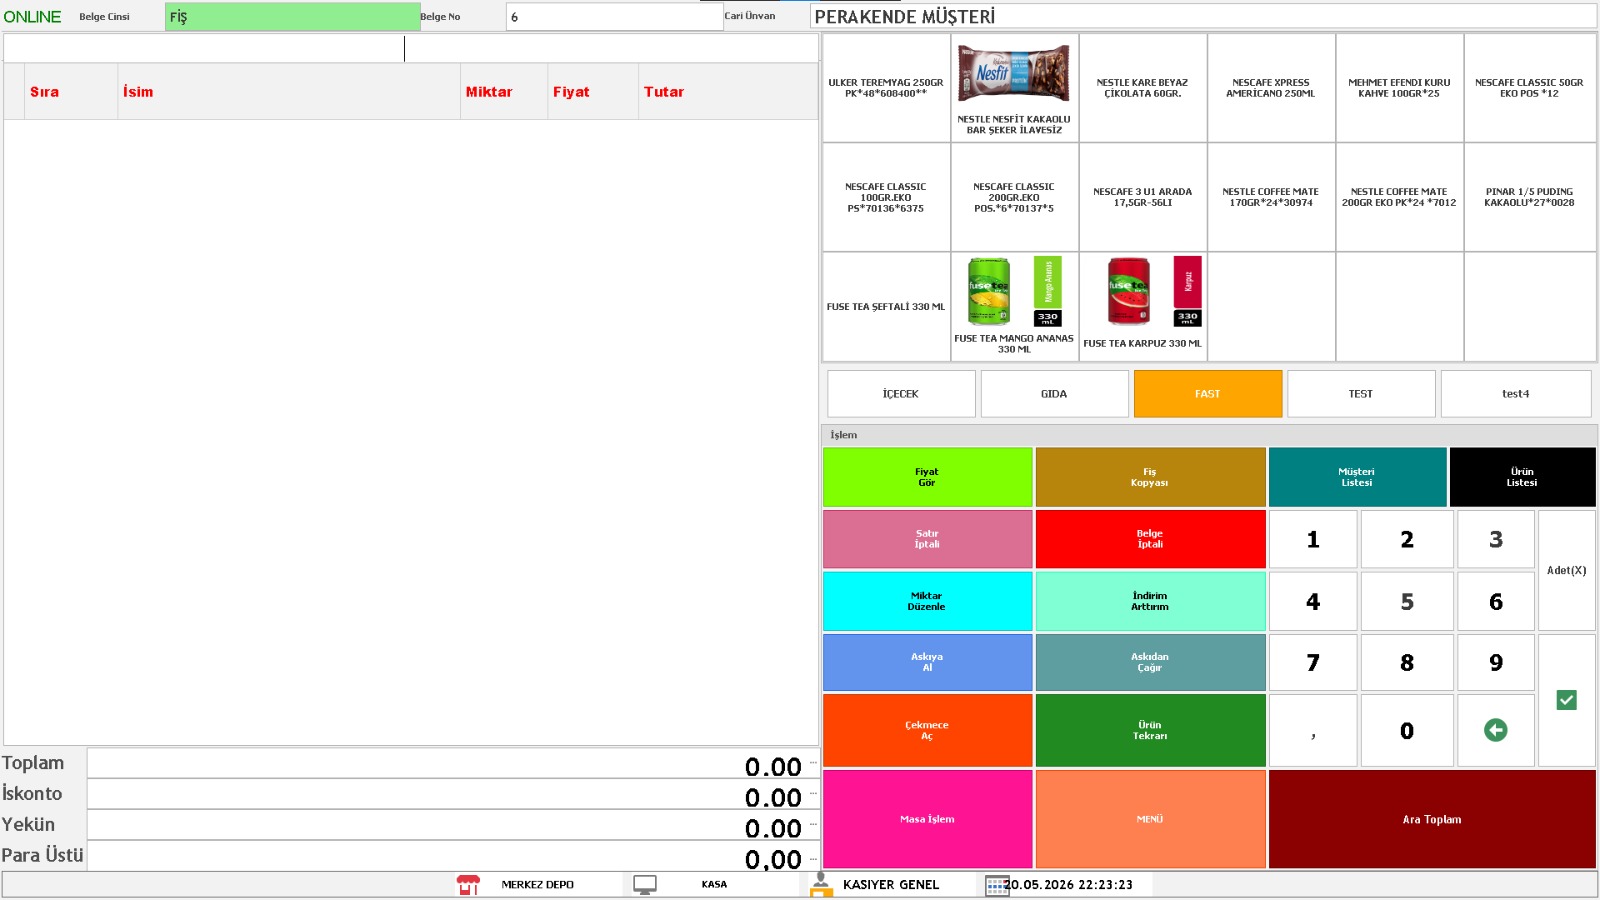
Task: Open the TEST category
Action: (x=1361, y=394)
